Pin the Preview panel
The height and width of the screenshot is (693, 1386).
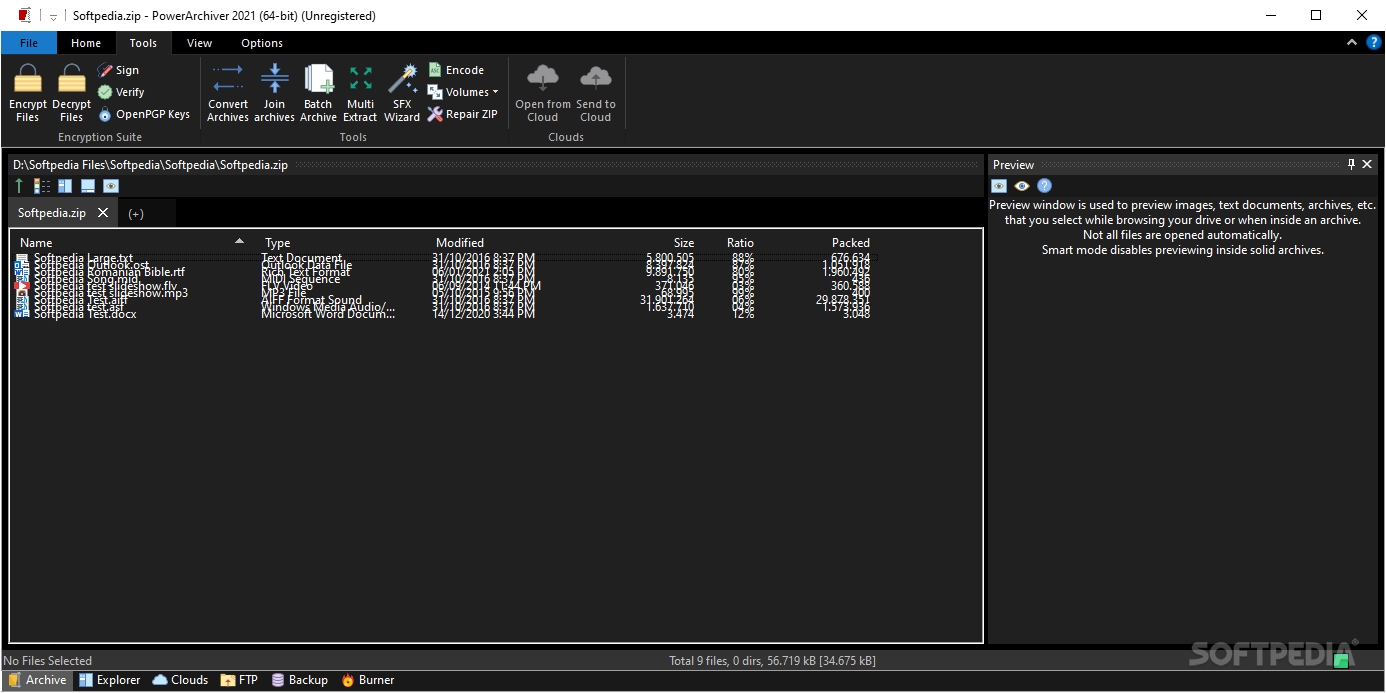(1351, 164)
